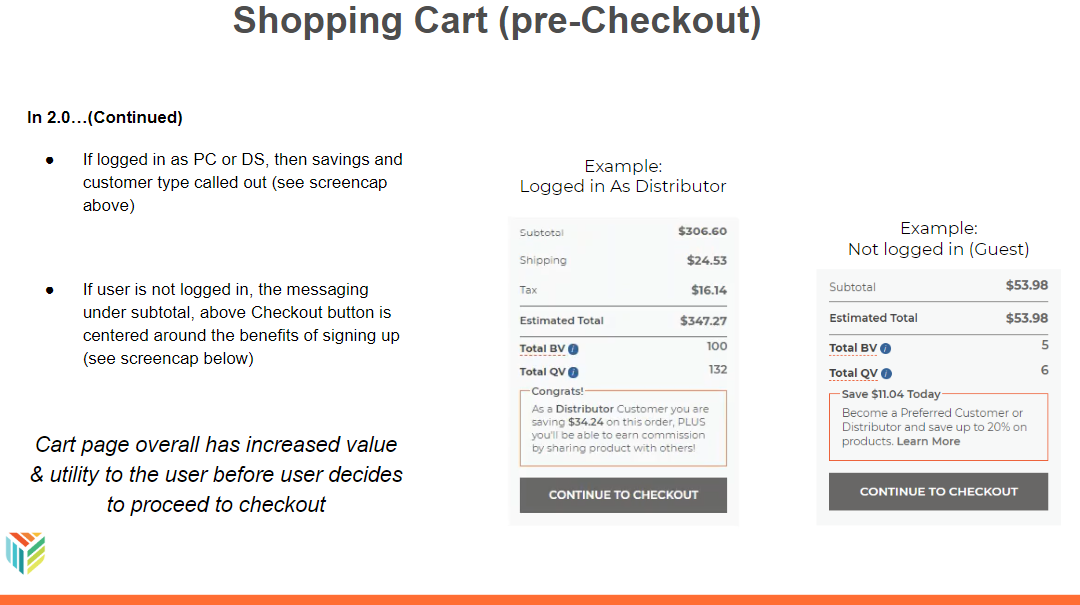Click the colorful logo in the bottom-left corner

(x=26, y=553)
